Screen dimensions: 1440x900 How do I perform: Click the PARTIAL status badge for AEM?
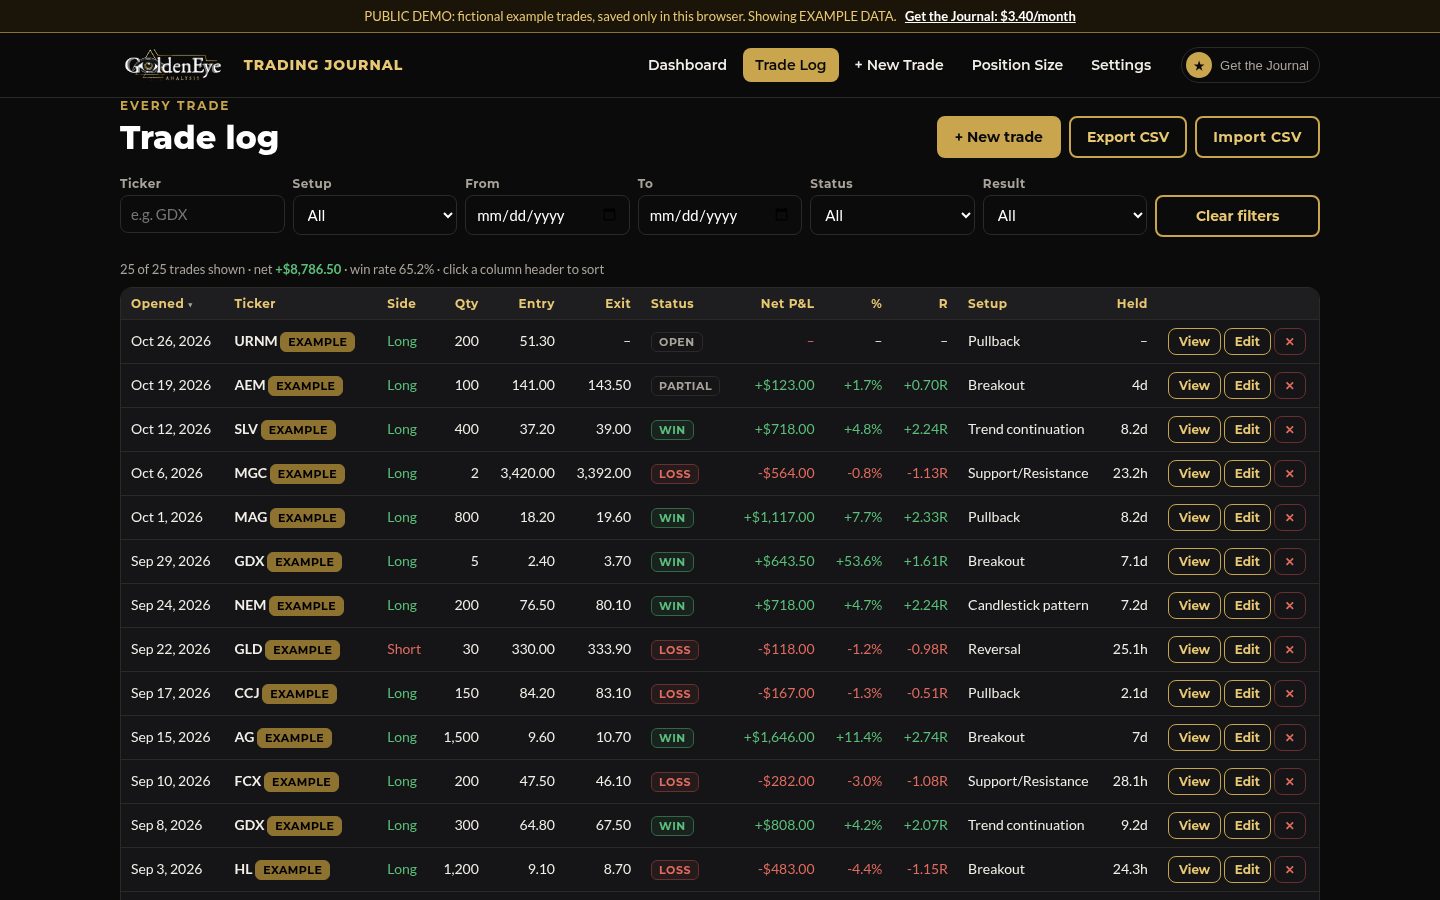(685, 386)
